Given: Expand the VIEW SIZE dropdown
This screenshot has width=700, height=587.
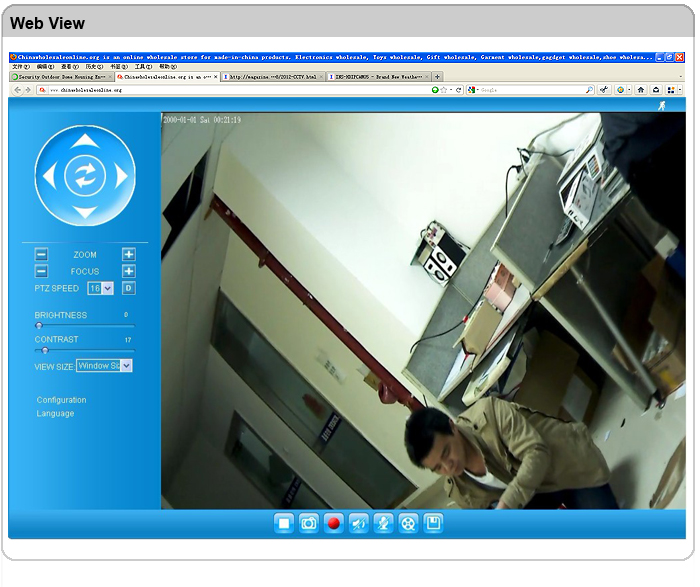Looking at the screenshot, I should pos(104,366).
